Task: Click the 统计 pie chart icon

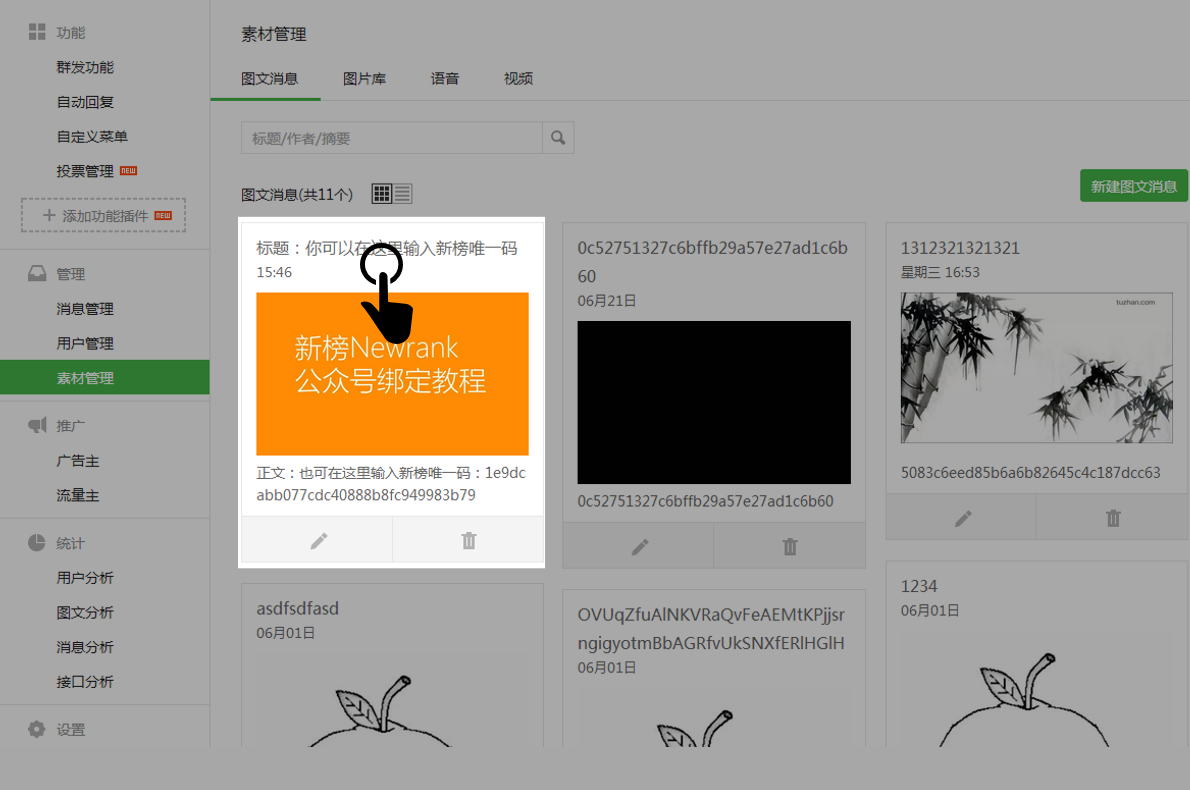Action: (x=37, y=543)
